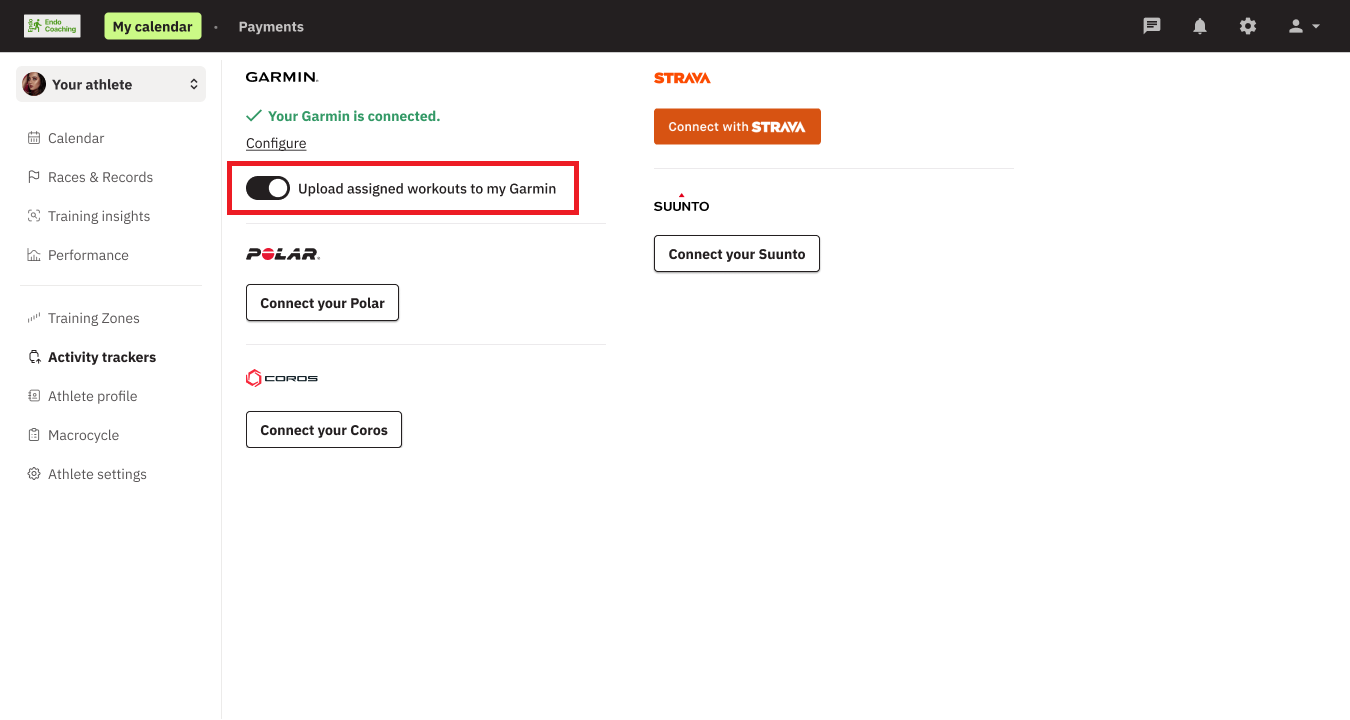Click the Strava logo heading
The image size is (1350, 720).
tap(682, 78)
